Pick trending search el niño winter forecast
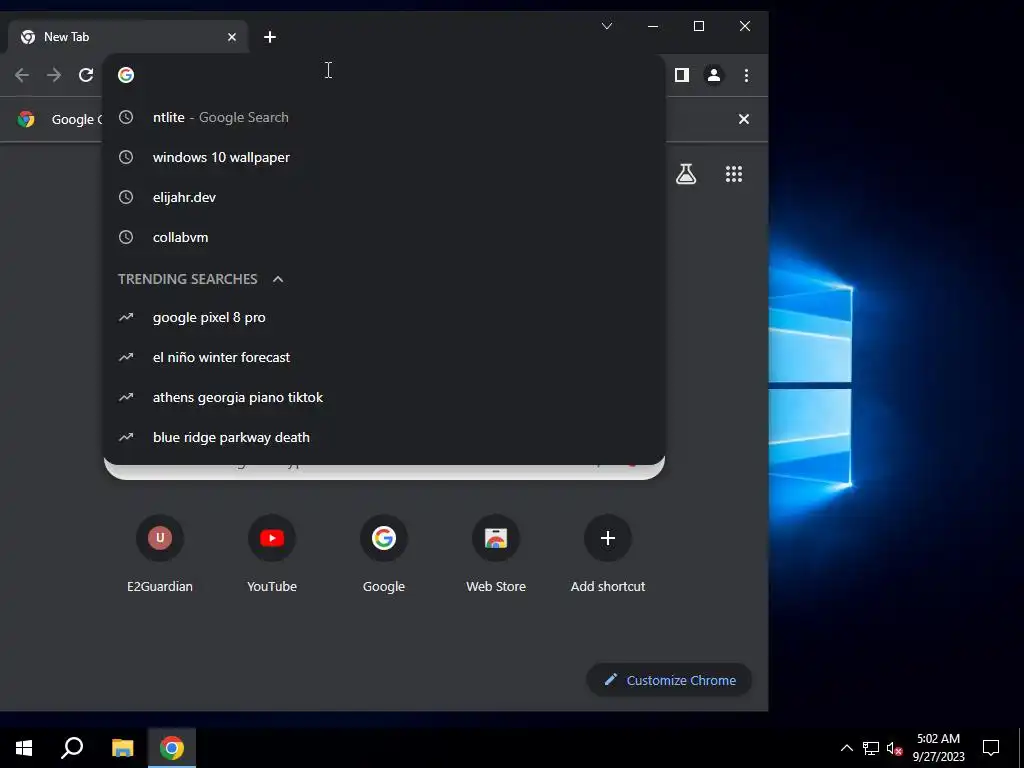 coord(384,357)
